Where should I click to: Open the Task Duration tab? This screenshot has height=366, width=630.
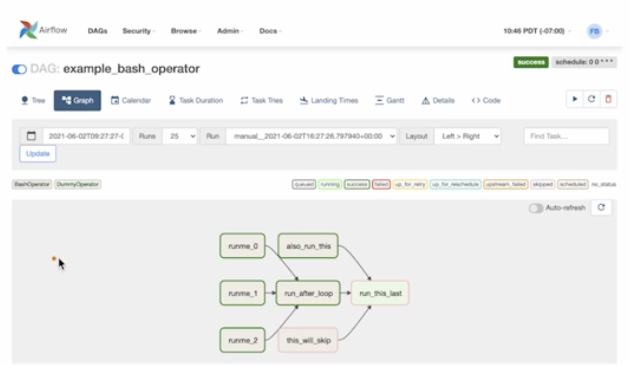tap(196, 100)
